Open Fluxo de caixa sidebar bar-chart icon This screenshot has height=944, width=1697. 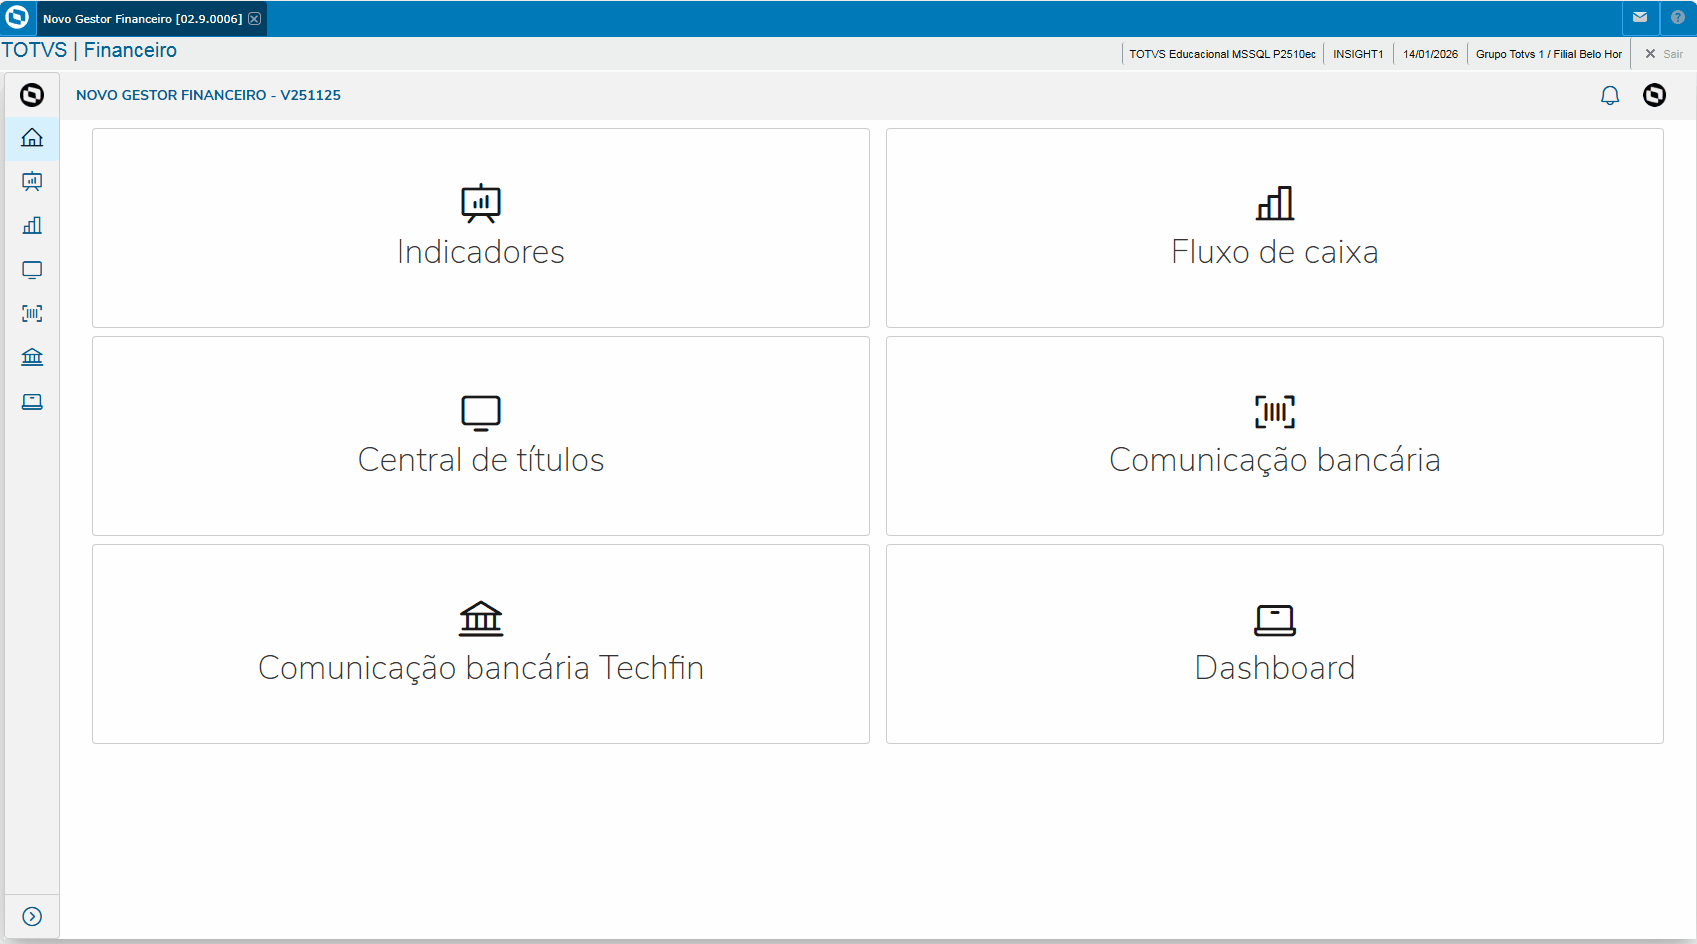pos(32,226)
